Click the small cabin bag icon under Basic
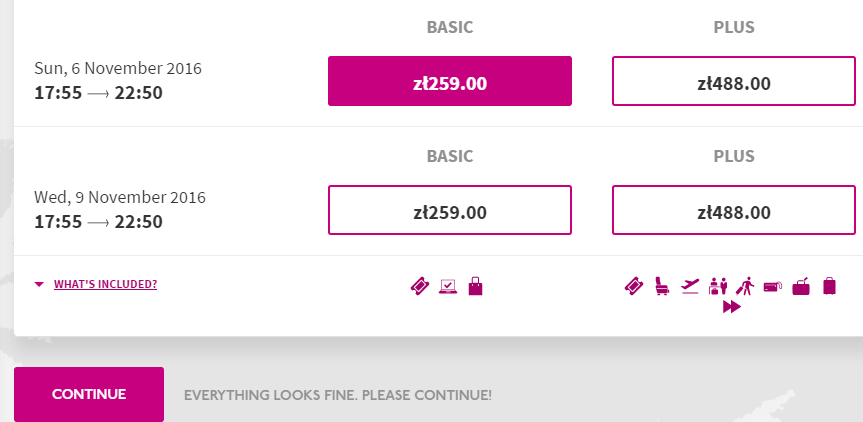This screenshot has width=863, height=422. click(475, 286)
